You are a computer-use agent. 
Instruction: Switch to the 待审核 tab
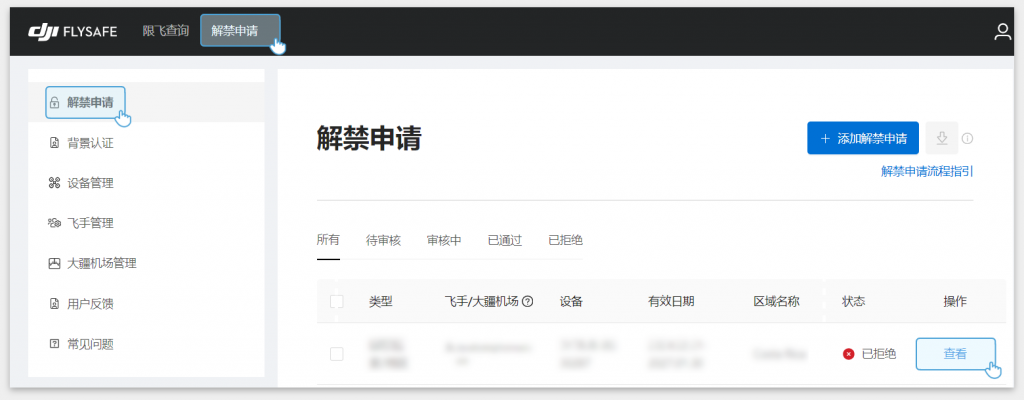[x=383, y=240]
